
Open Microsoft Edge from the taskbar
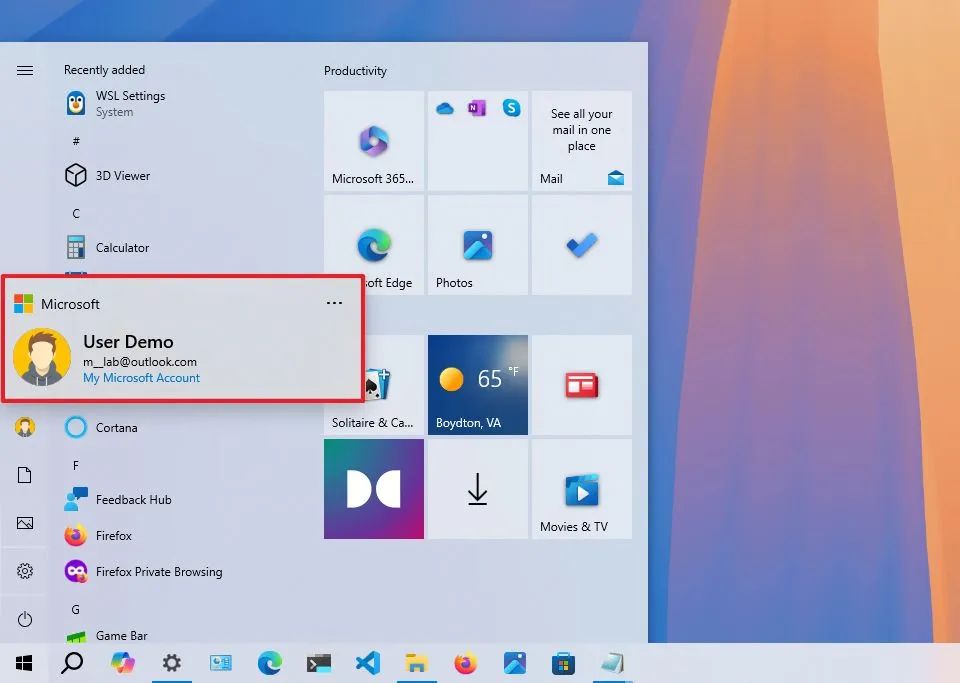(x=269, y=663)
